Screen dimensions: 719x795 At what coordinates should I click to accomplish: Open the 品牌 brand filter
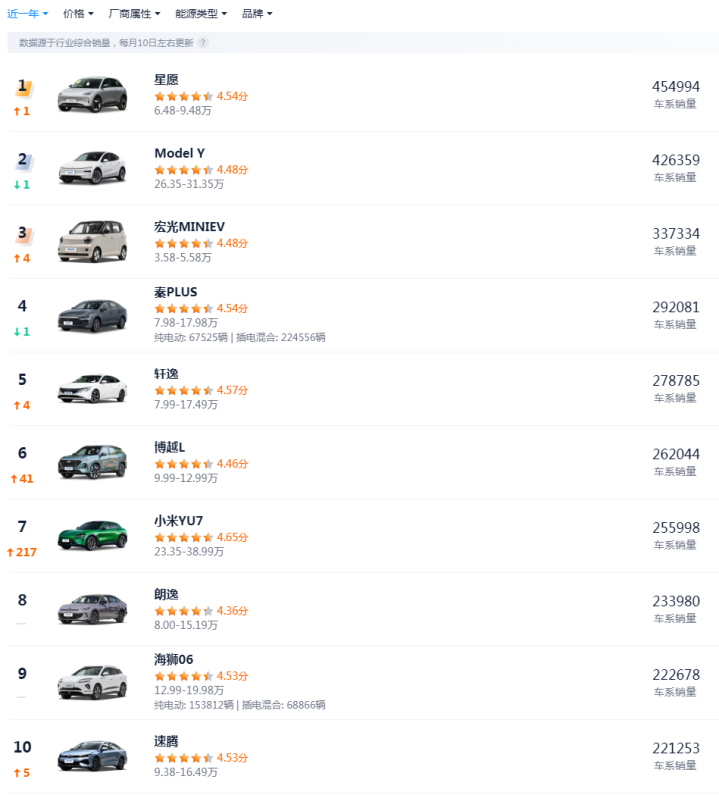[257, 14]
